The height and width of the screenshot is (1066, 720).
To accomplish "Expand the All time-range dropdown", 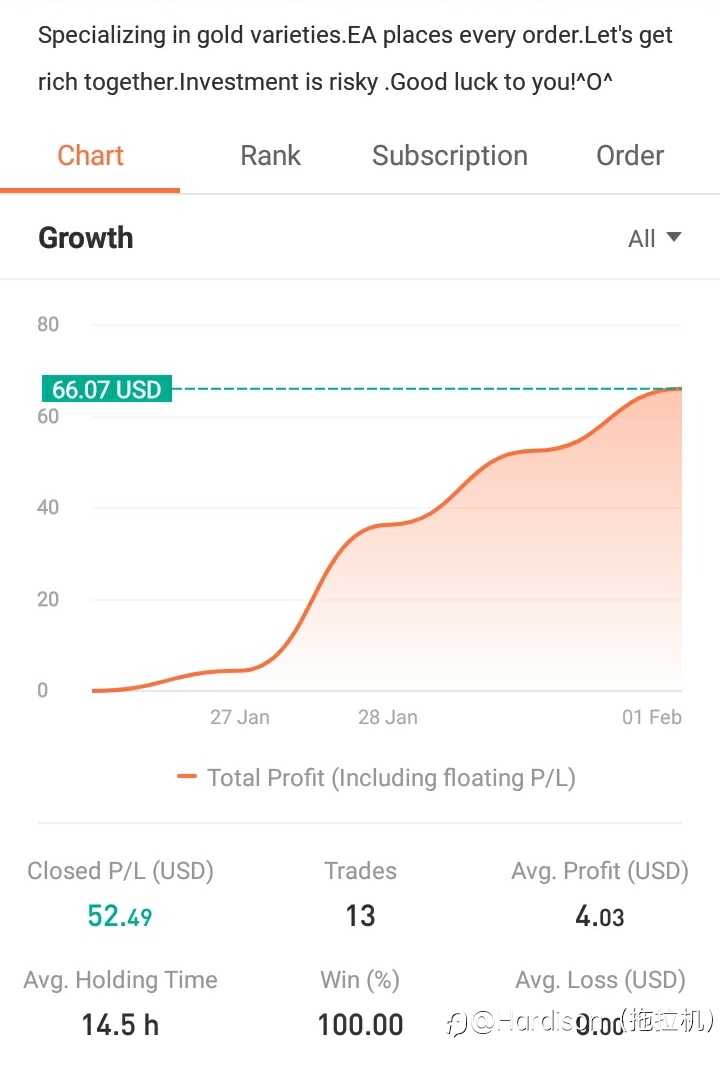I will [654, 239].
